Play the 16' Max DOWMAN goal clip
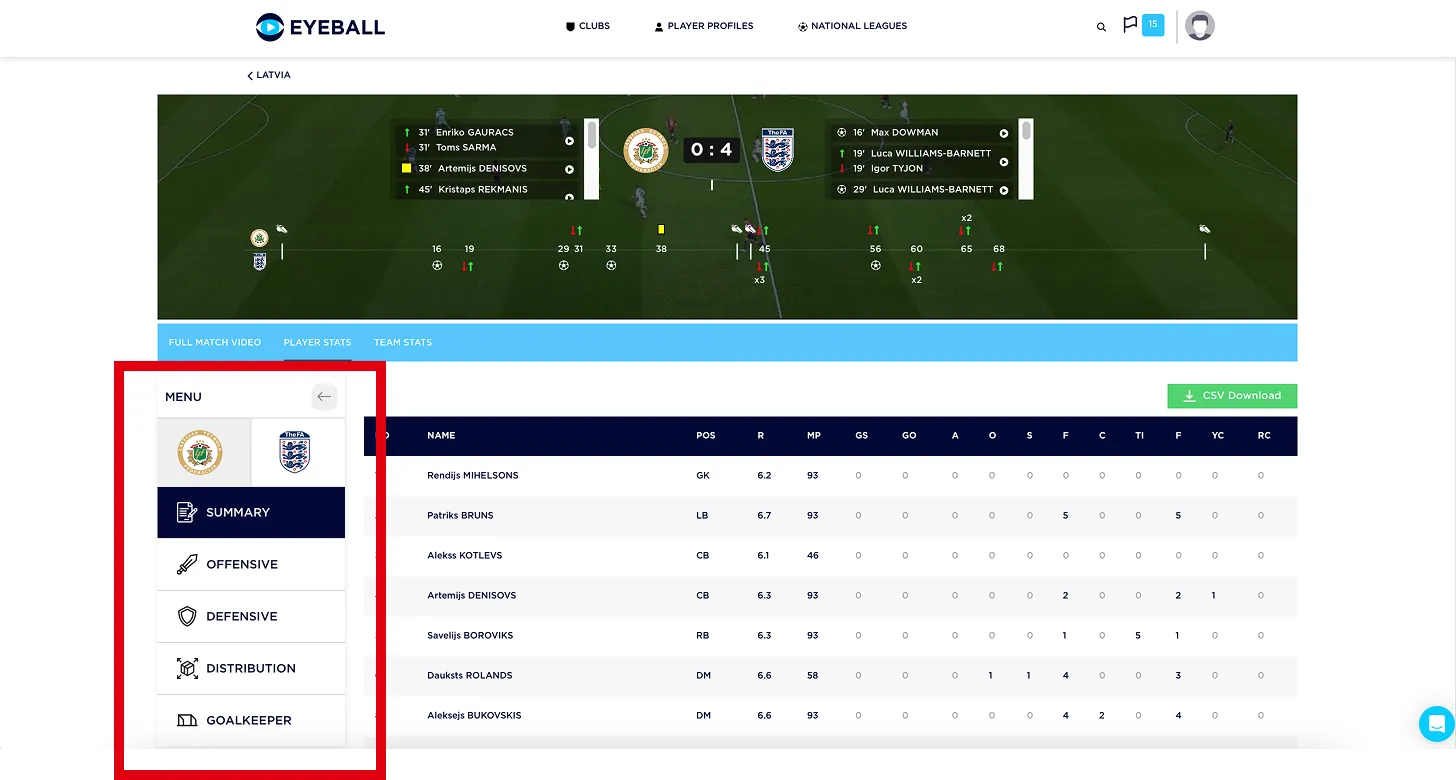The width and height of the screenshot is (1456, 780). 1003,133
